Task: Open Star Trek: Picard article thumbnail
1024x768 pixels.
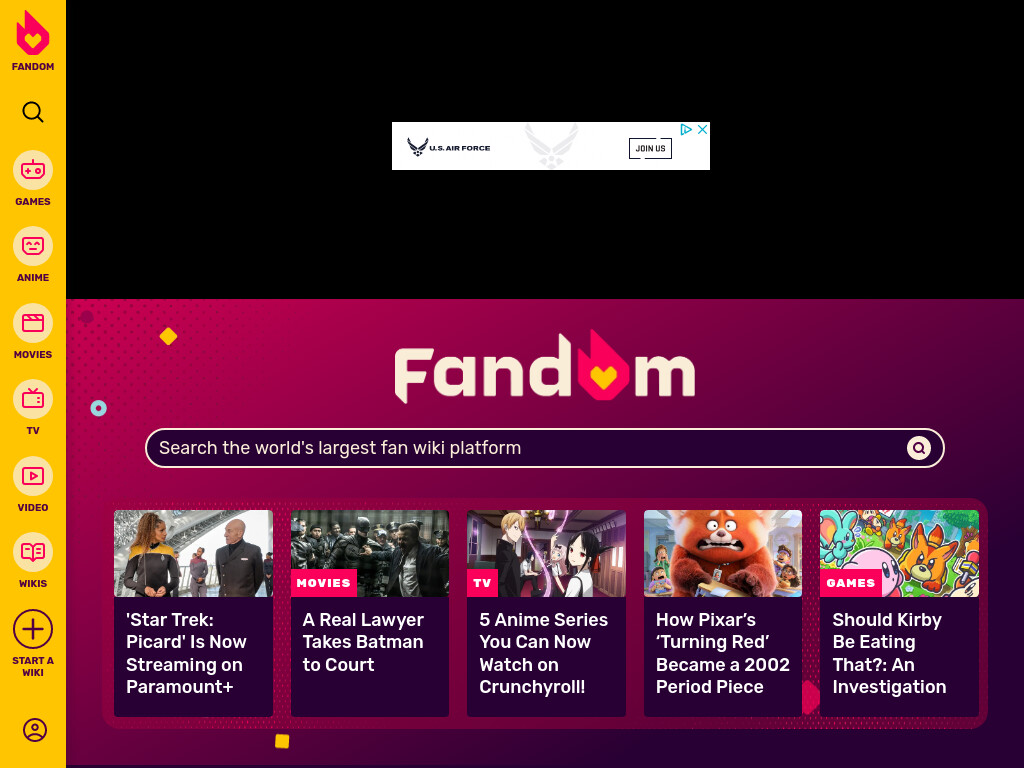Action: pyautogui.click(x=193, y=554)
